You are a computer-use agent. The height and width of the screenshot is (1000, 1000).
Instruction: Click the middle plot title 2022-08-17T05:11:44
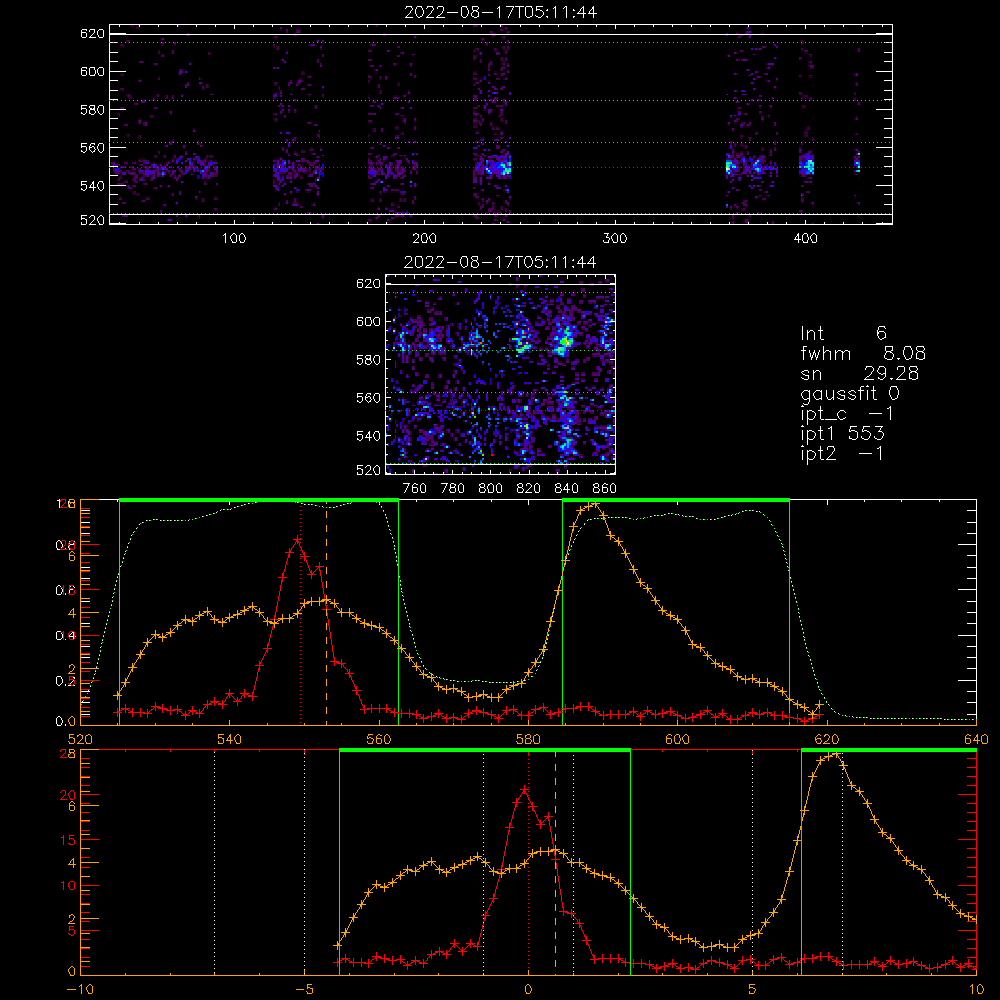(x=500, y=262)
